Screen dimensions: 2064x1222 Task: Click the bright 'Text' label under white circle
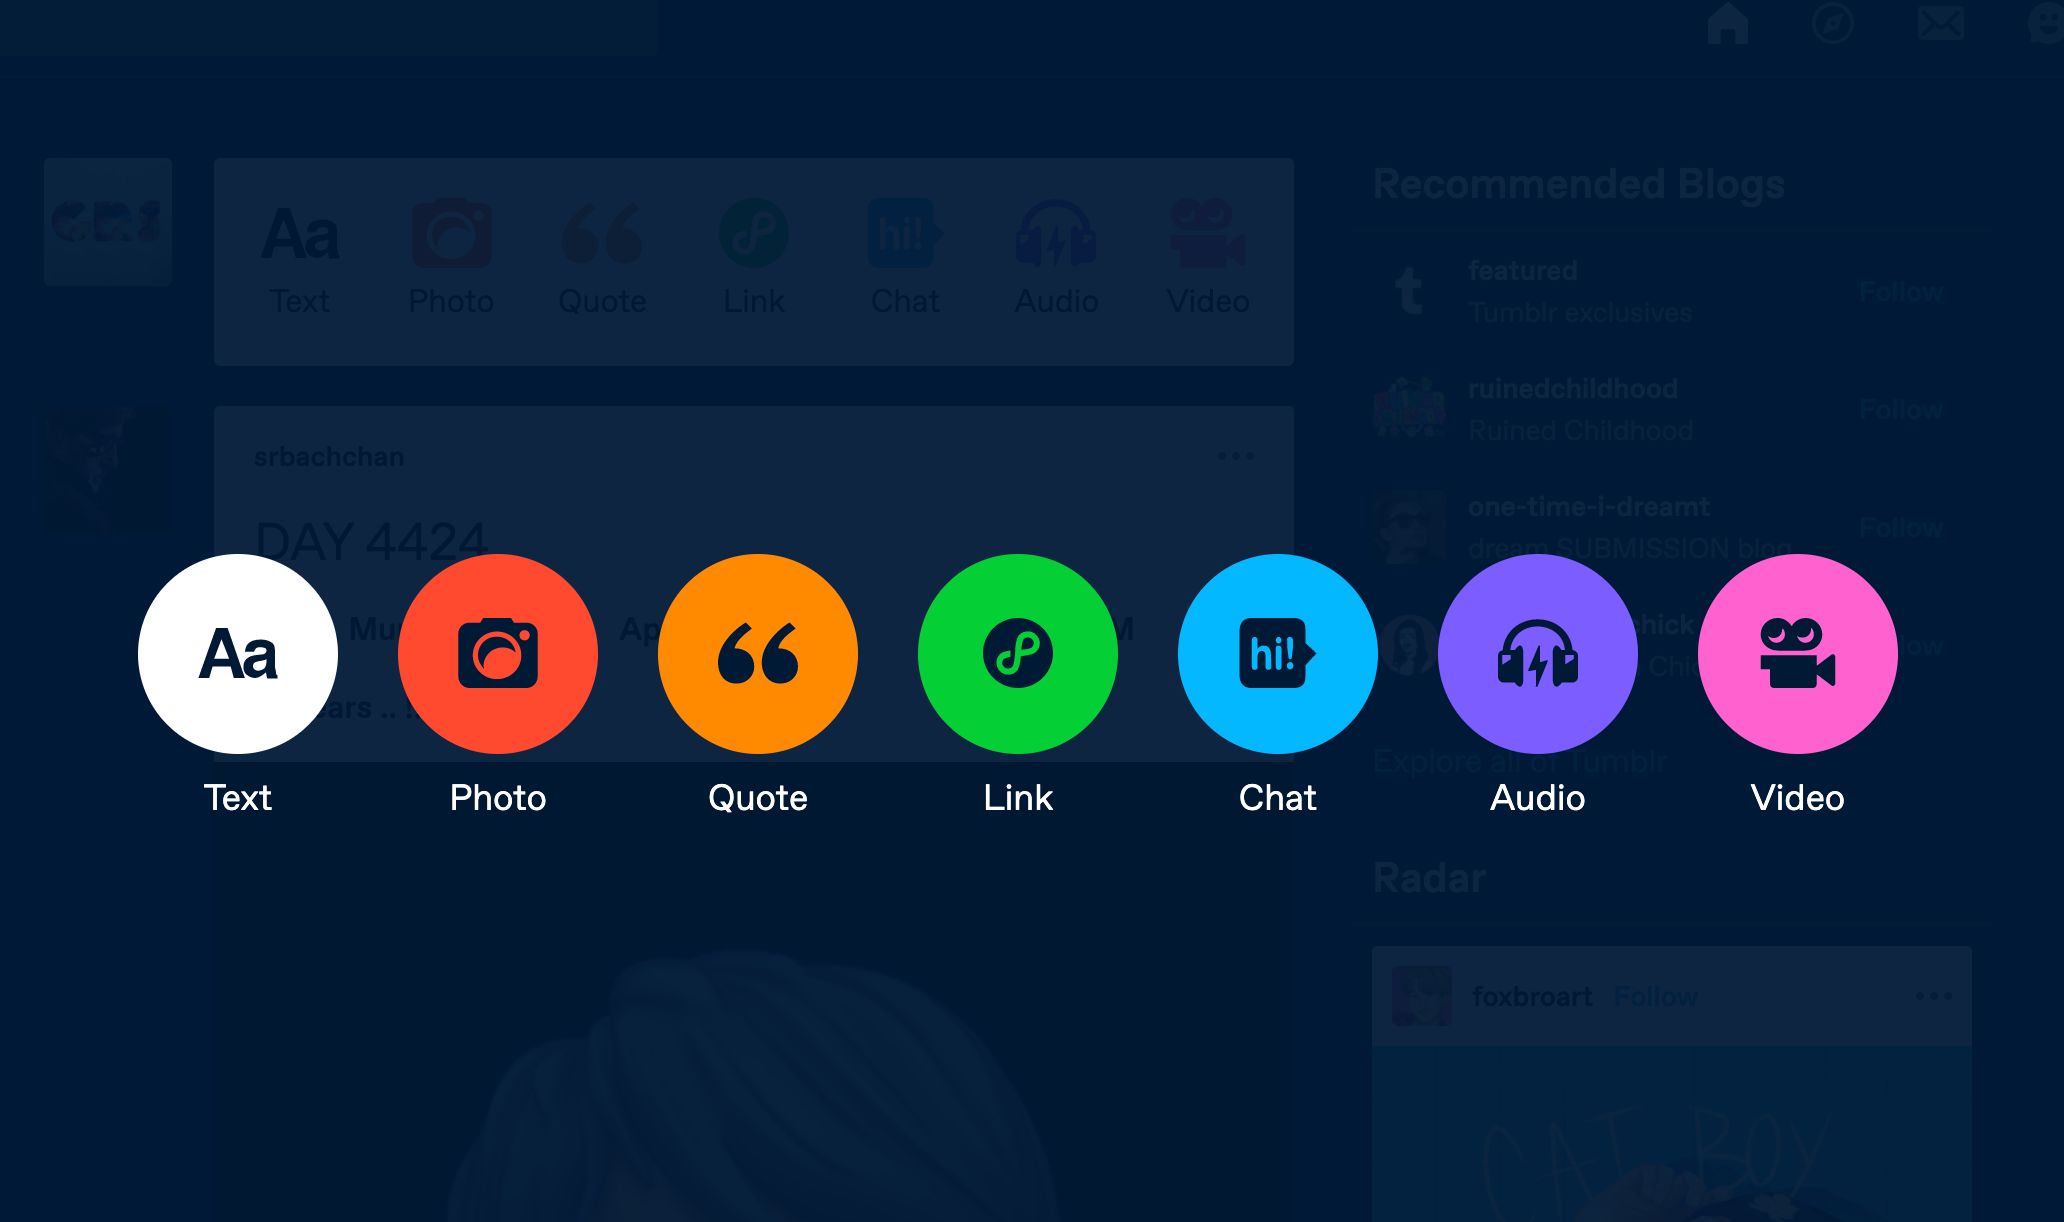238,798
